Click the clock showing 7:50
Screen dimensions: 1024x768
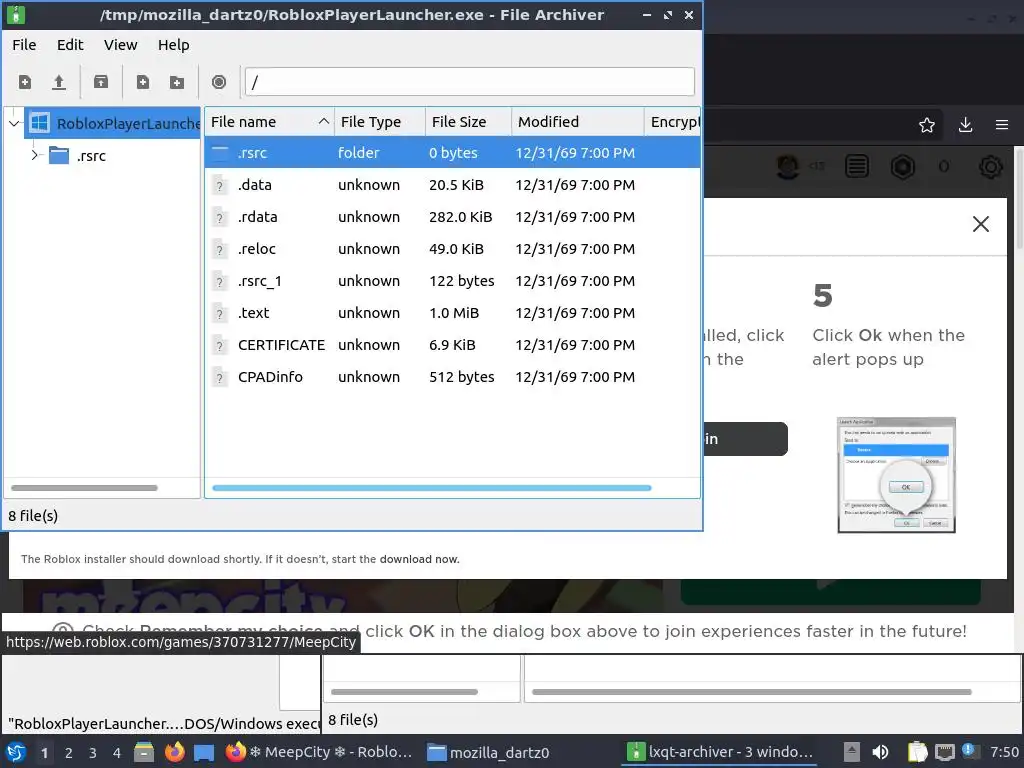tap(1004, 752)
